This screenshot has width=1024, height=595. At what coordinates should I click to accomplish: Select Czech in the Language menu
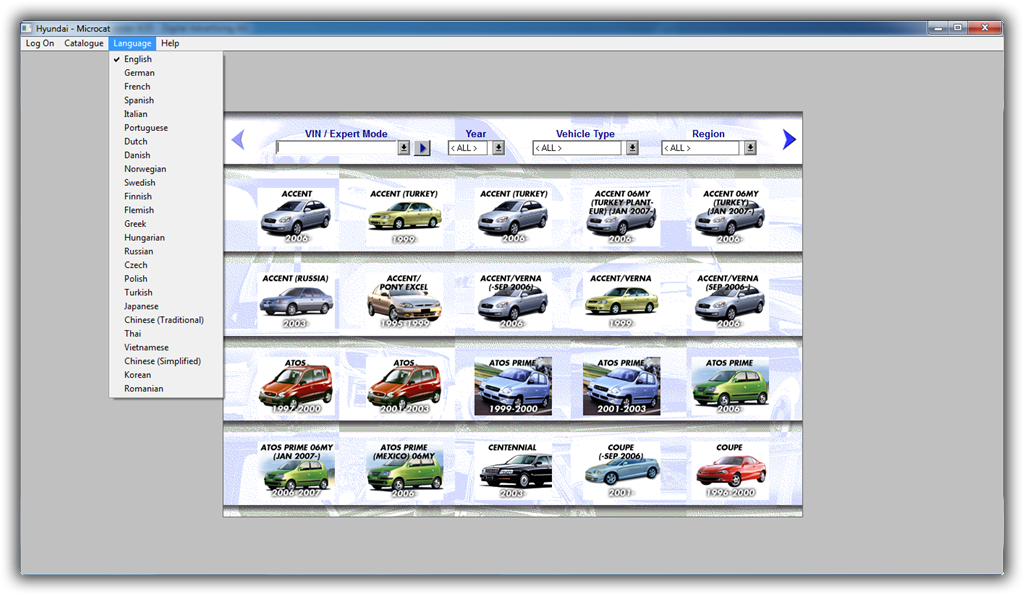tap(166, 265)
